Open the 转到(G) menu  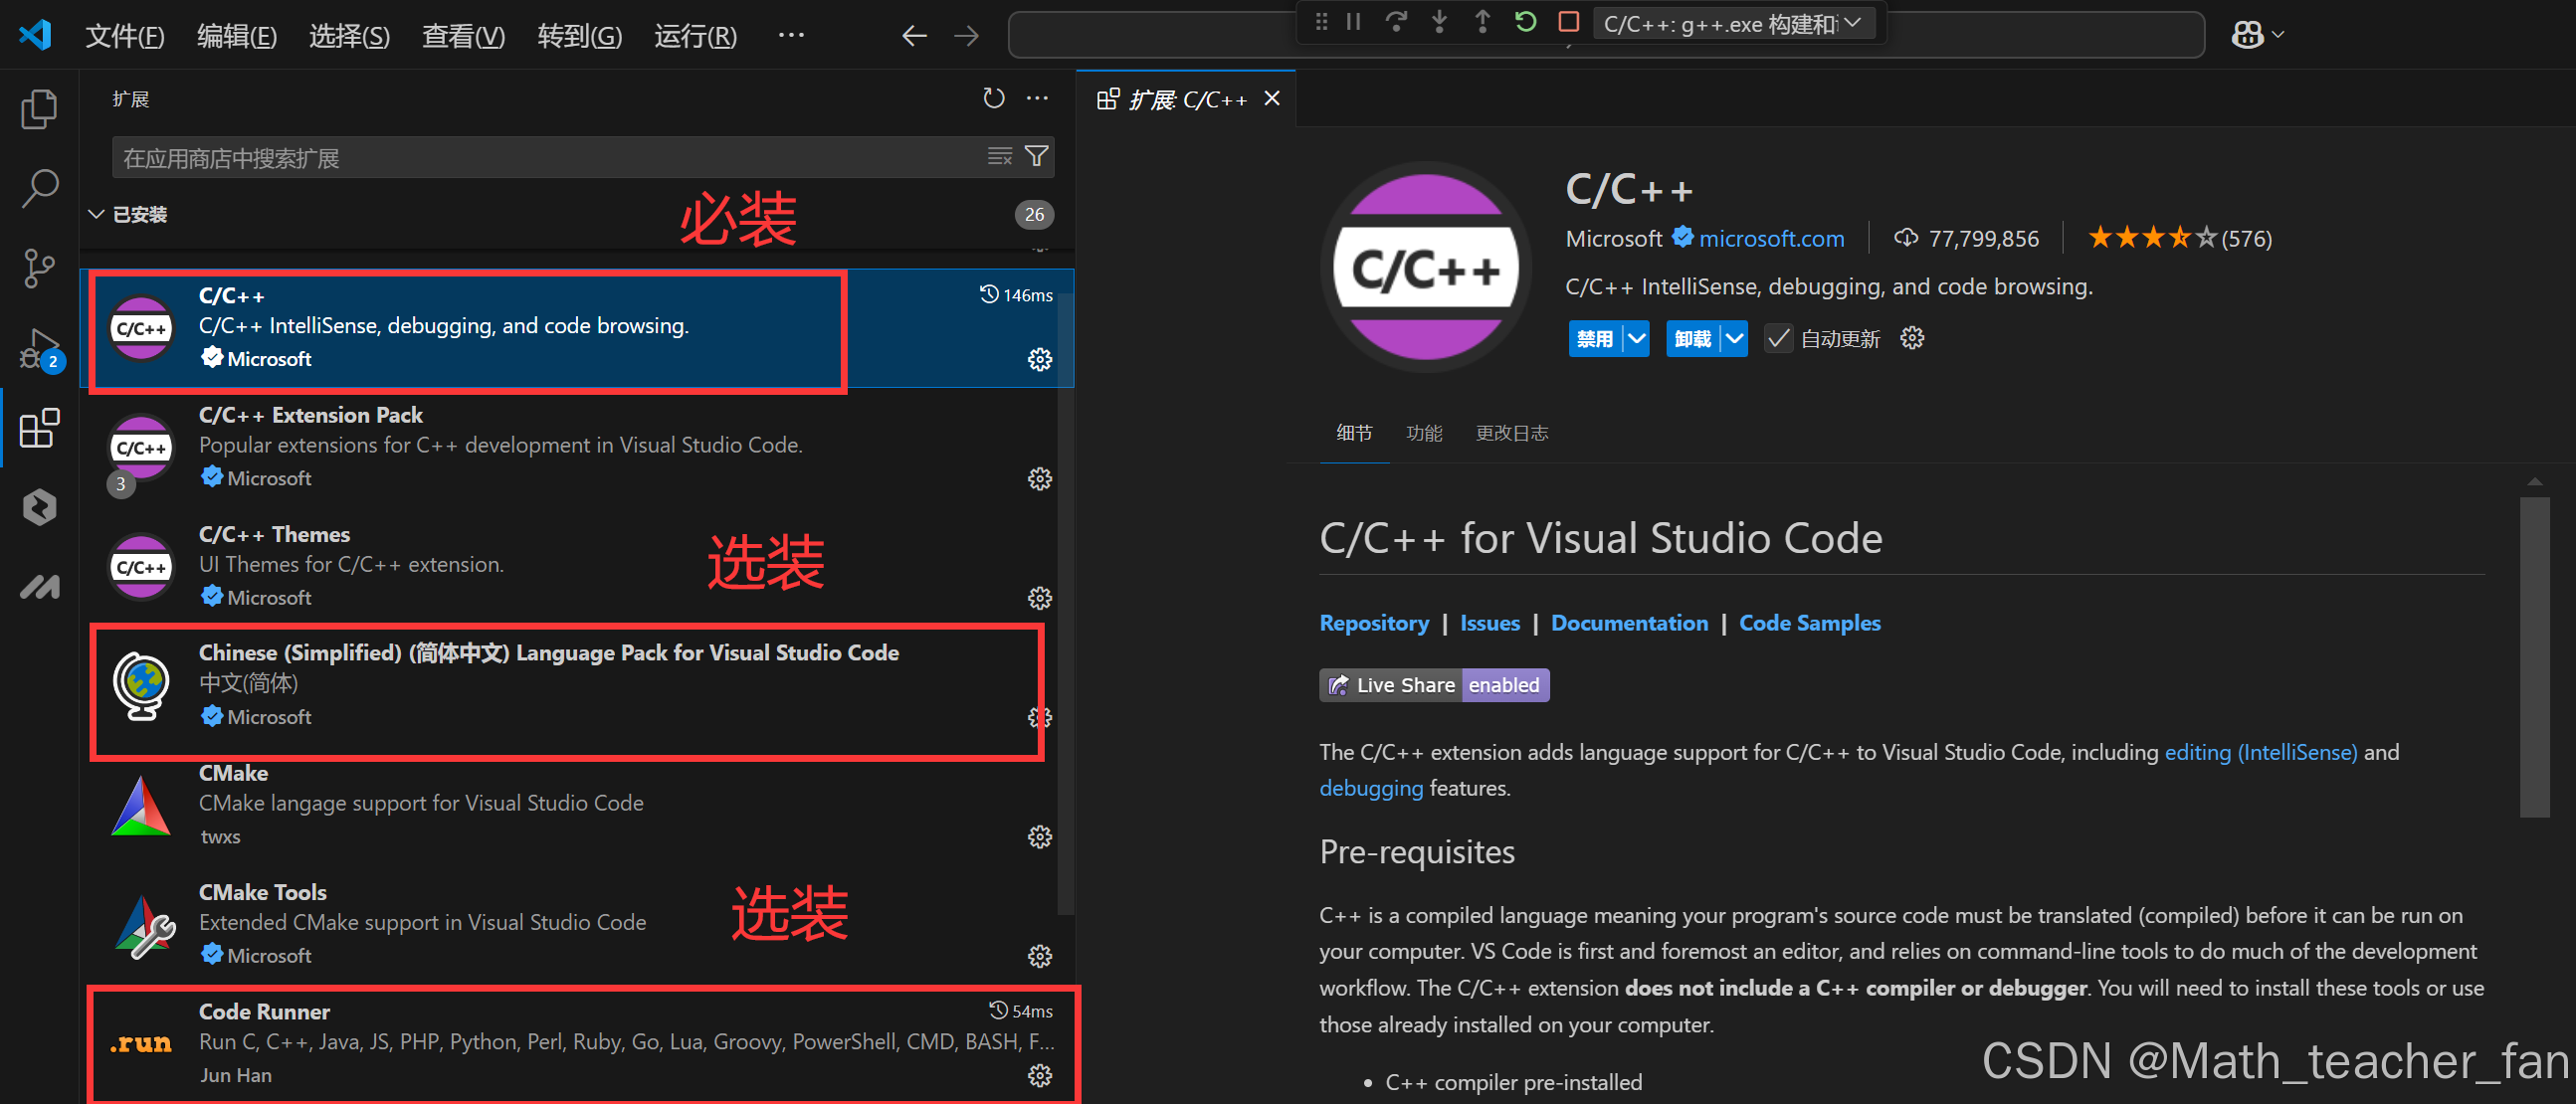coord(579,36)
